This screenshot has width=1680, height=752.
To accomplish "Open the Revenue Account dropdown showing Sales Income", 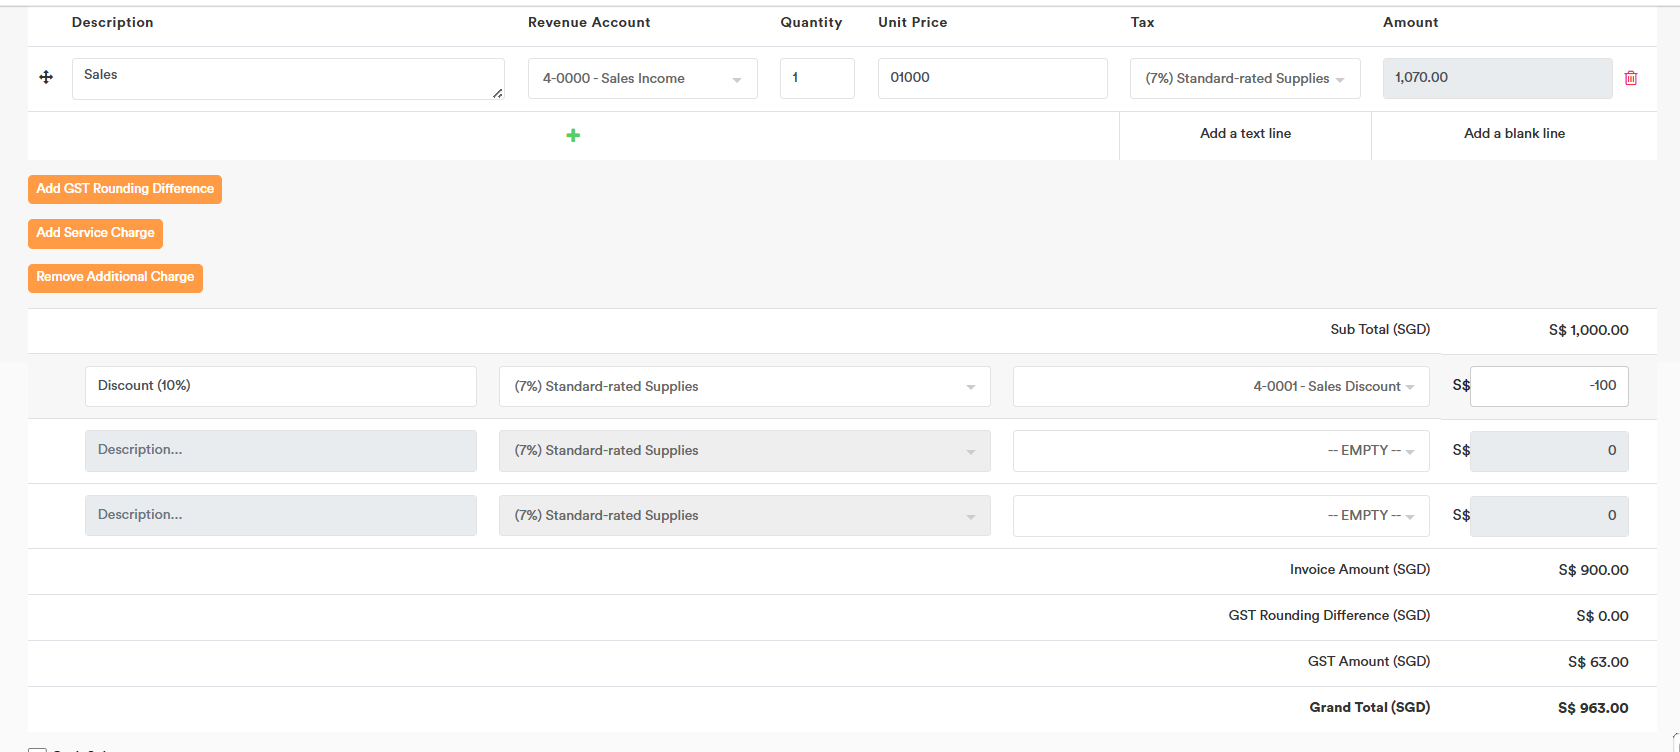I will coord(642,79).
